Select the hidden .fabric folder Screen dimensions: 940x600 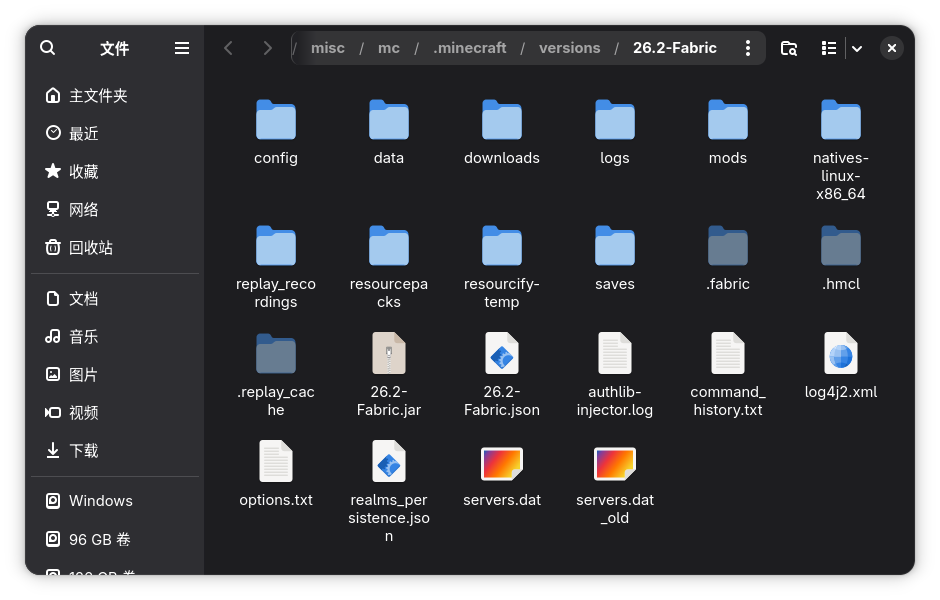(x=728, y=258)
